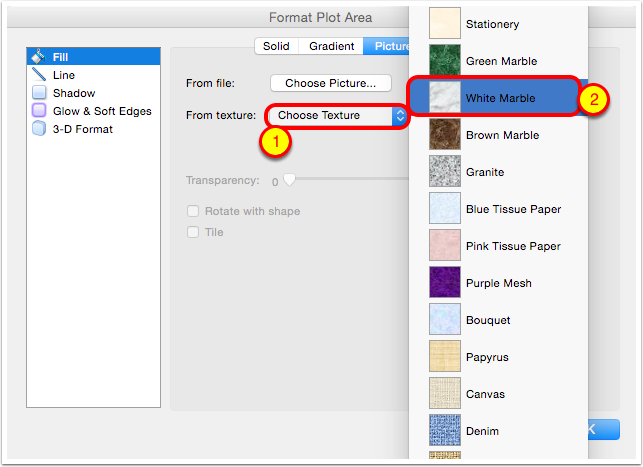Select the Papyrus texture option
This screenshot has height=467, width=643.
pyautogui.click(x=488, y=357)
